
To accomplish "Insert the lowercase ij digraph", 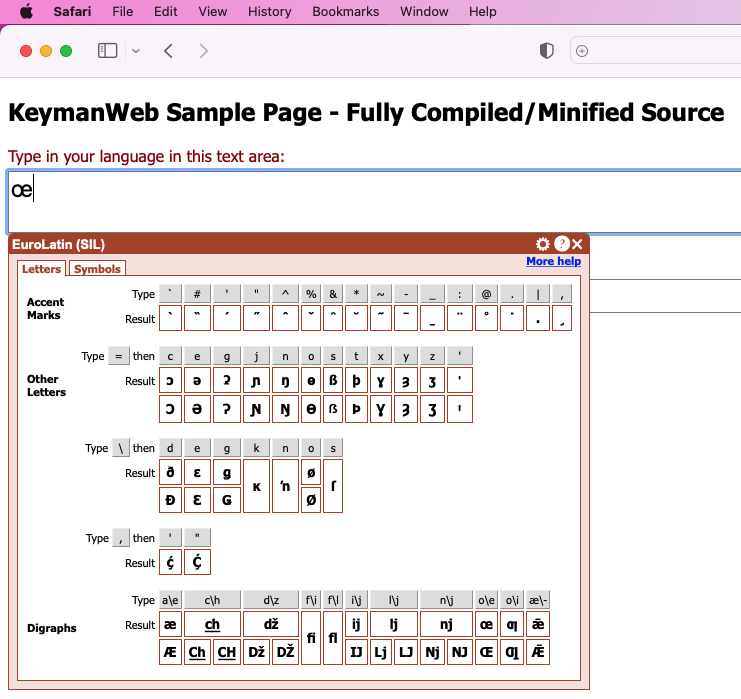I will [356, 624].
